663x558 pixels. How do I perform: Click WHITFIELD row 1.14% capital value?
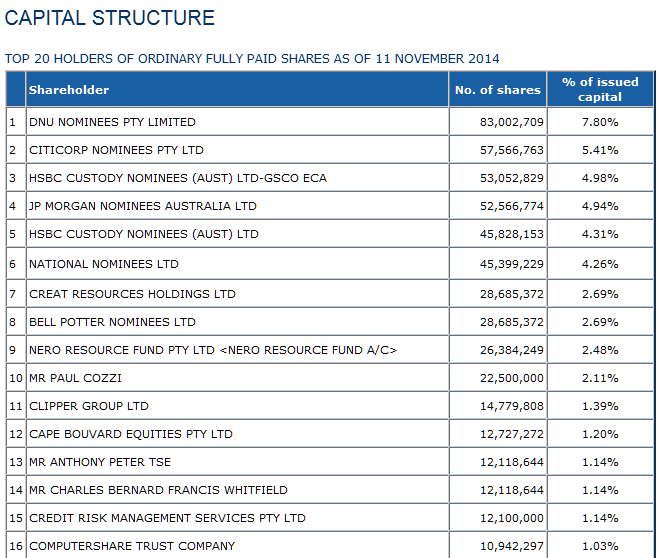coord(600,490)
